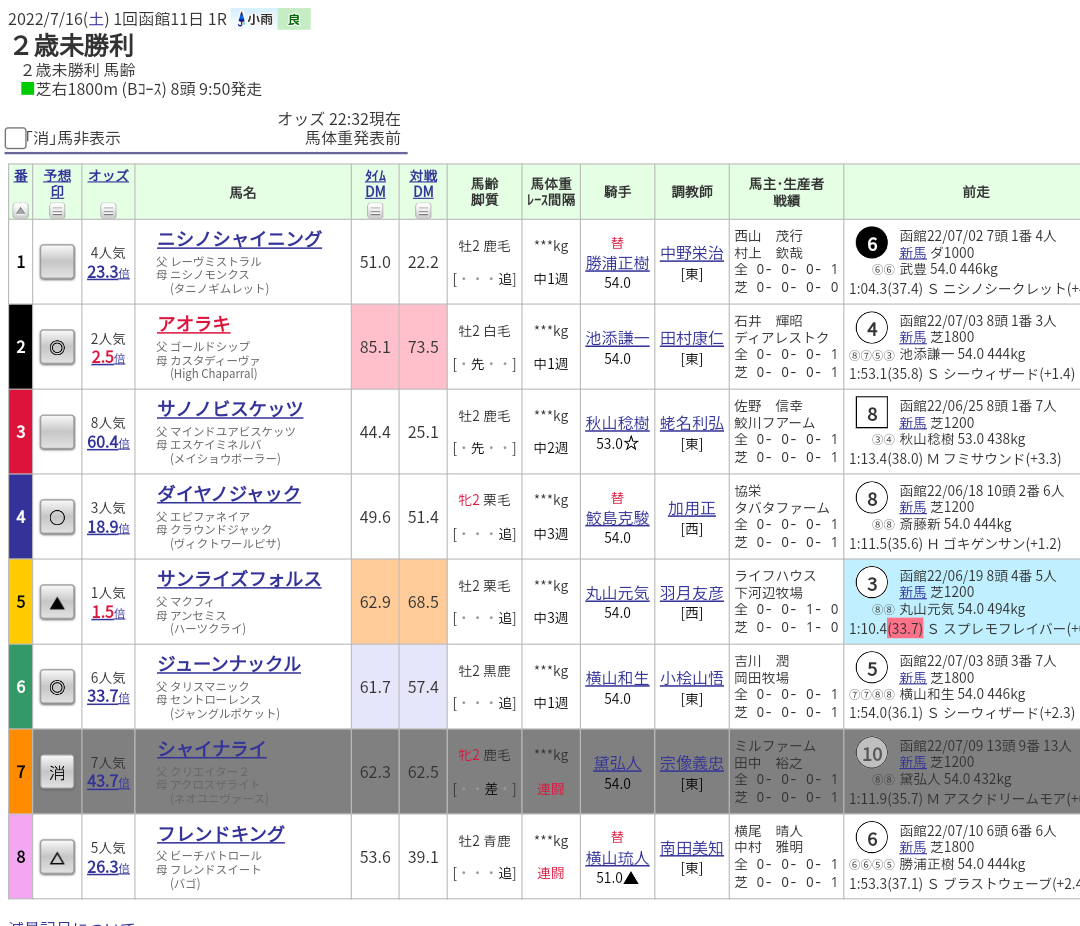Click the 対戦DM header link
Viewport: 1080px width, 926px height.
click(424, 183)
